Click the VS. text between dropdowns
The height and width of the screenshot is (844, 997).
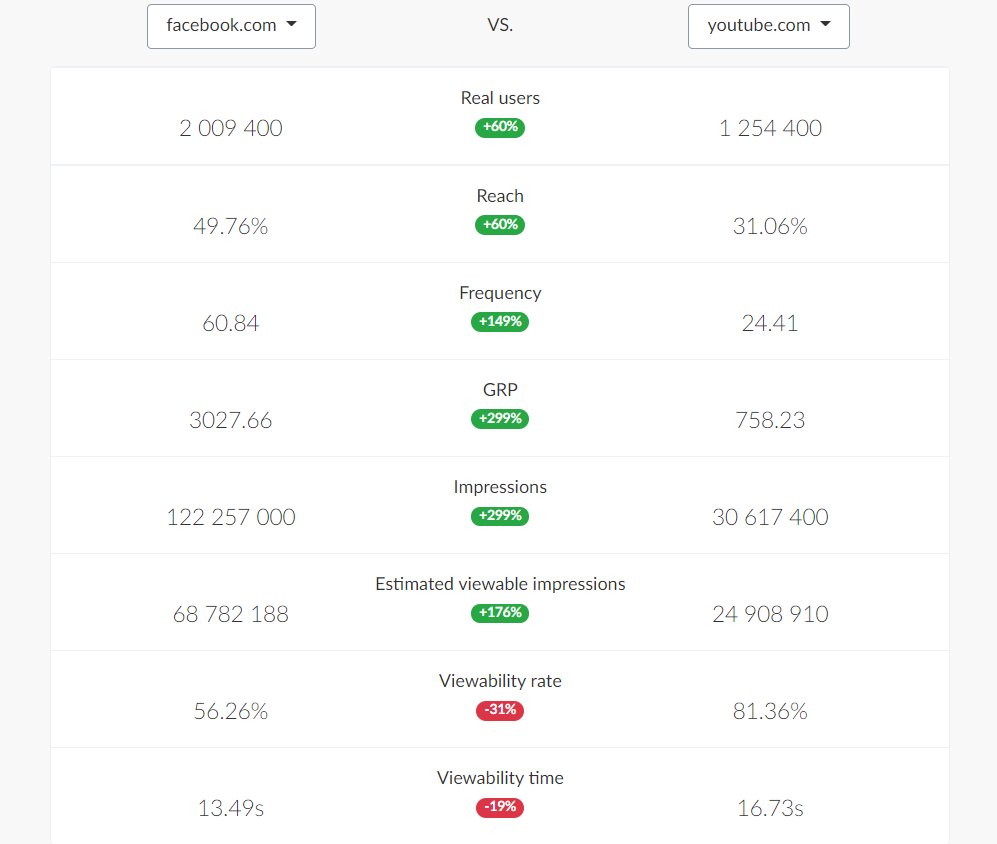(500, 25)
